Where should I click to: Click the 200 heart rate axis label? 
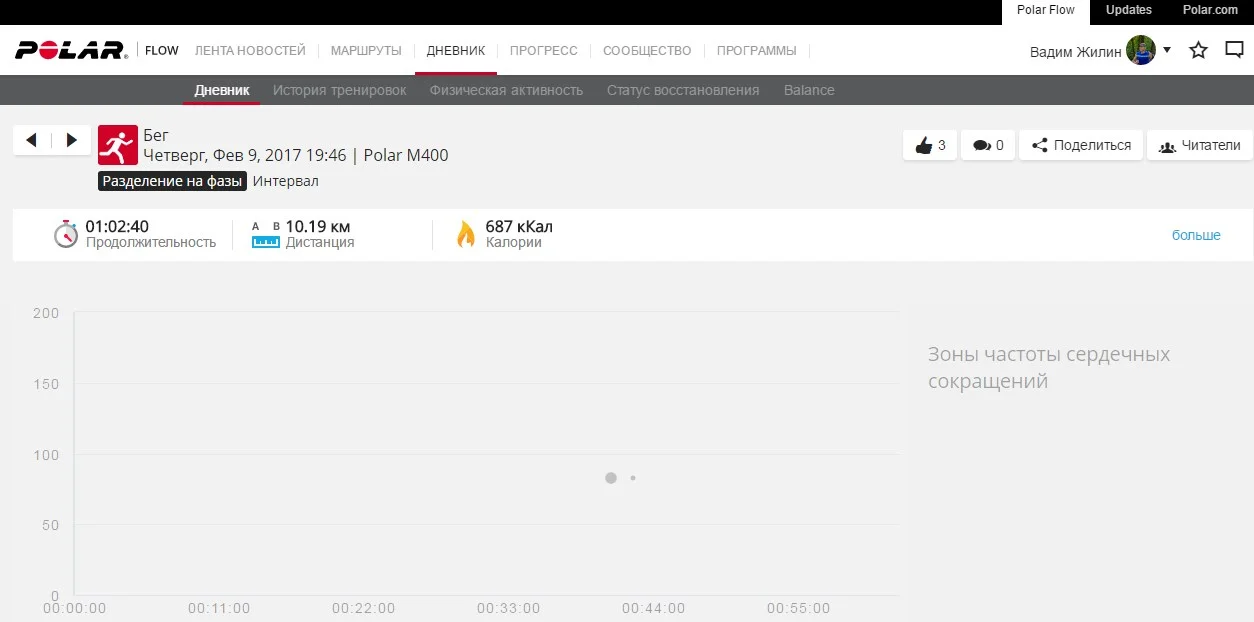pos(46,313)
